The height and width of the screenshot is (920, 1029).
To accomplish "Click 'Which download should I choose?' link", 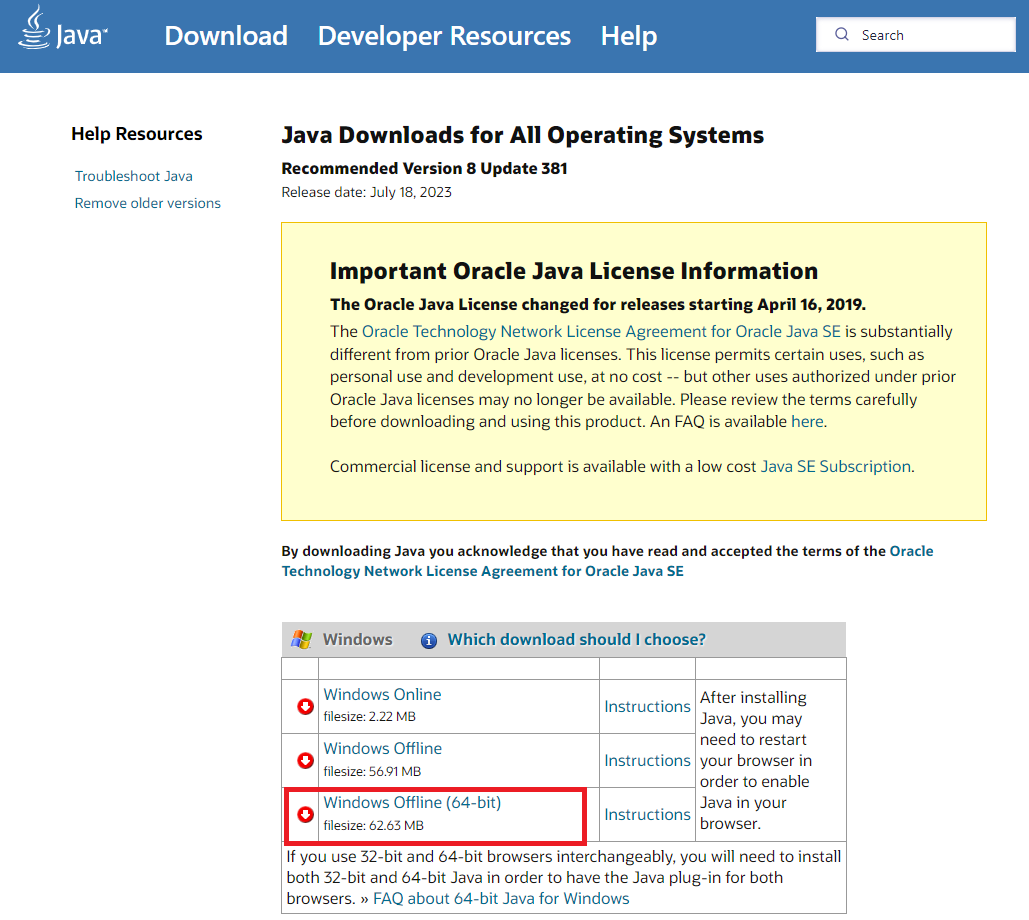I will [x=576, y=639].
